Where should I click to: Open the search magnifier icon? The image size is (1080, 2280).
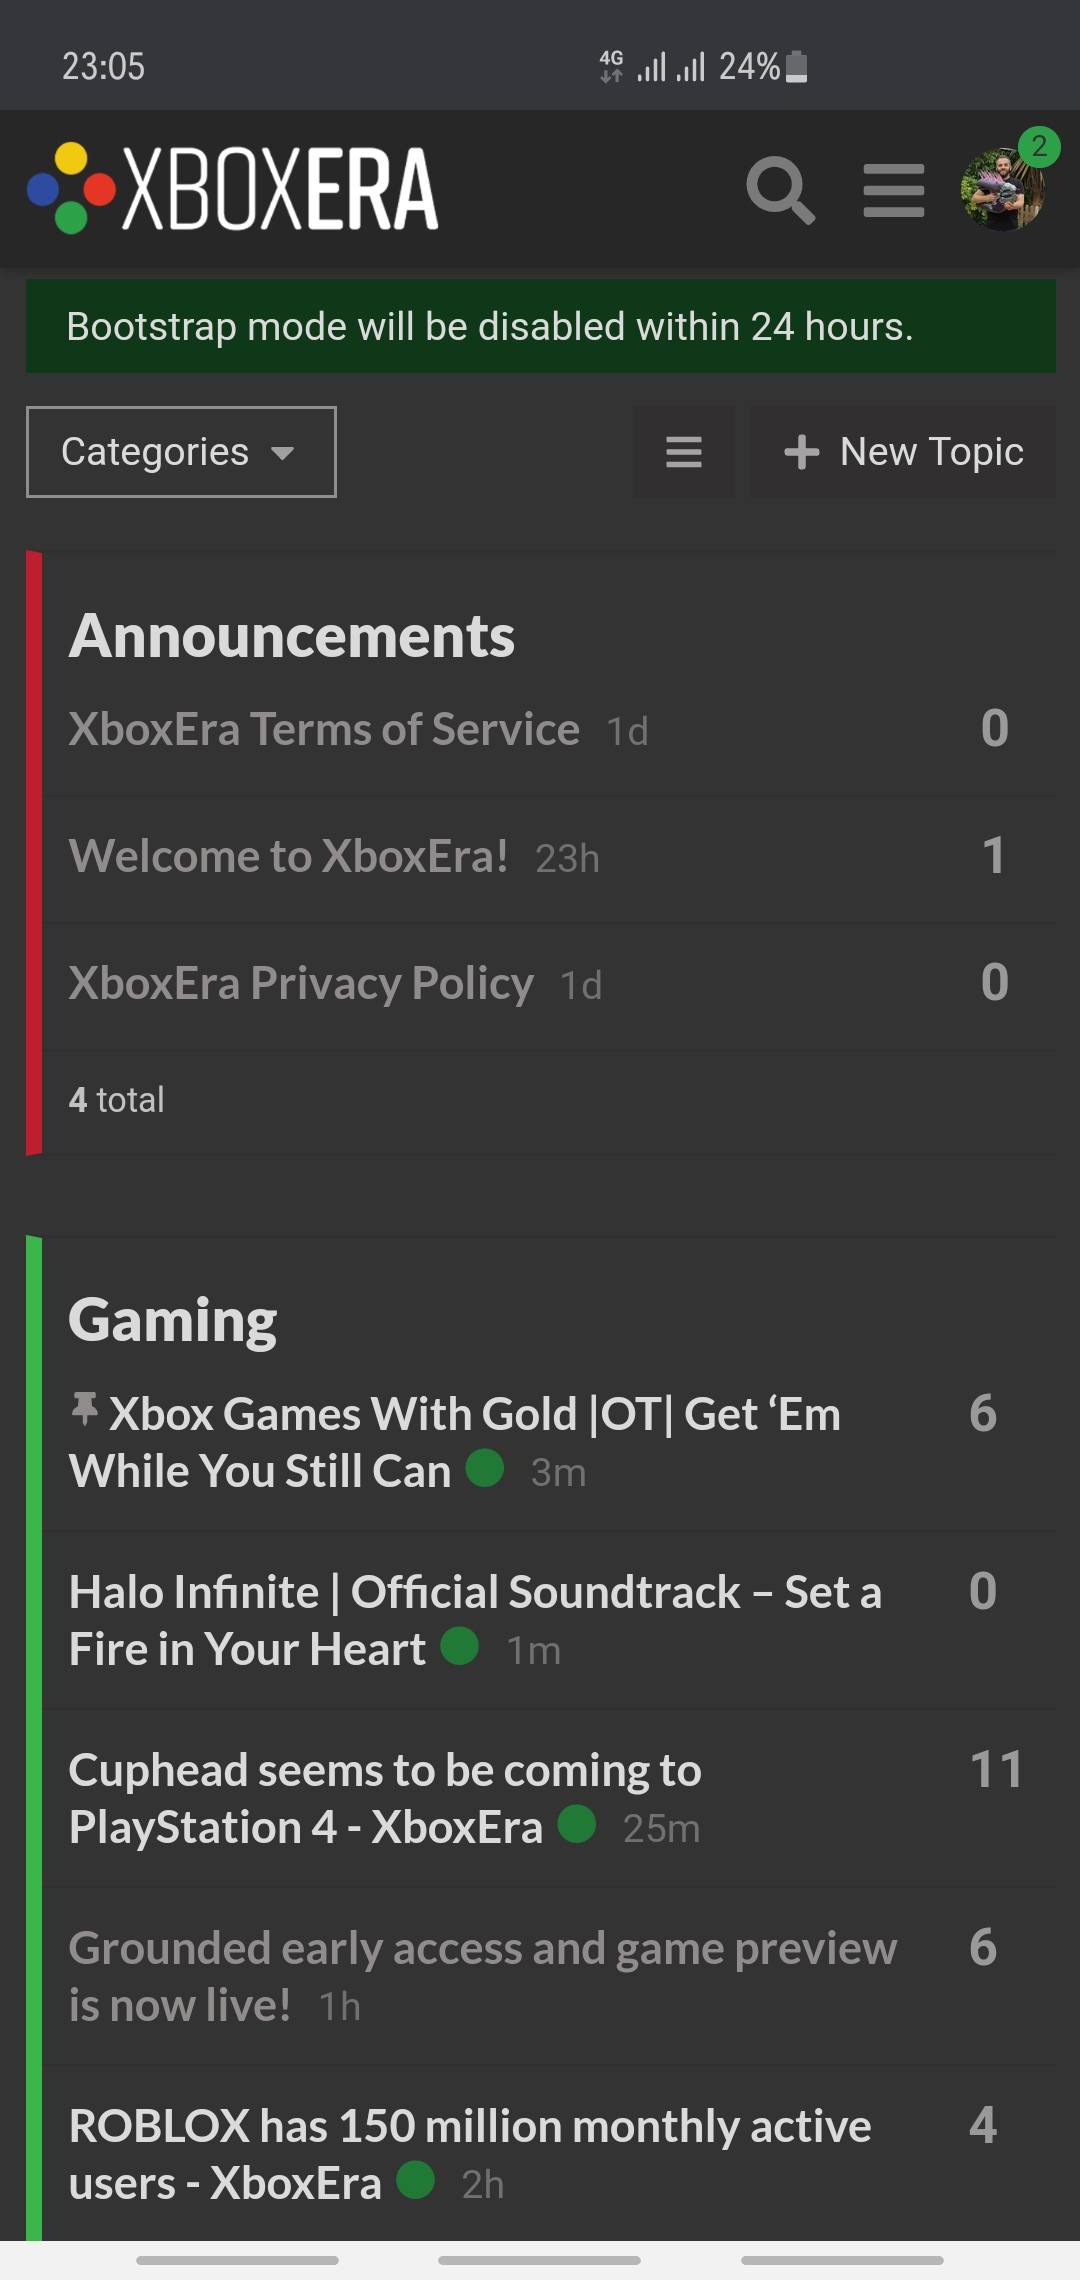pos(780,189)
